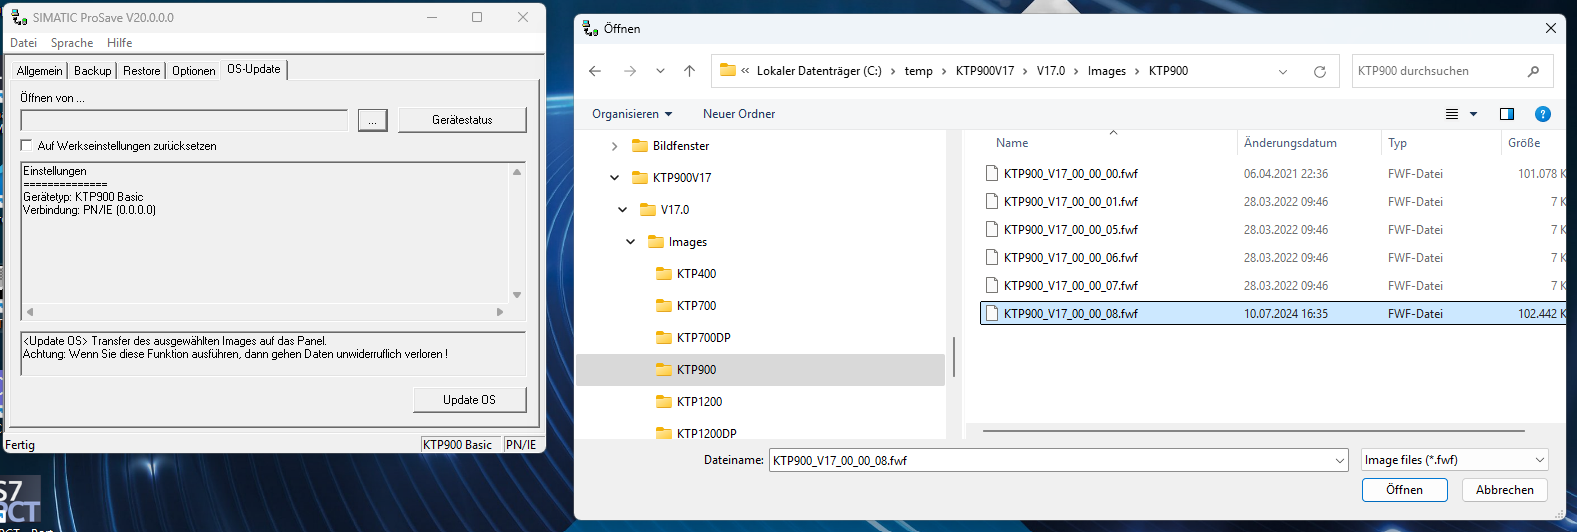
Task: Expand the view options dropdown arrow
Action: click(1473, 114)
